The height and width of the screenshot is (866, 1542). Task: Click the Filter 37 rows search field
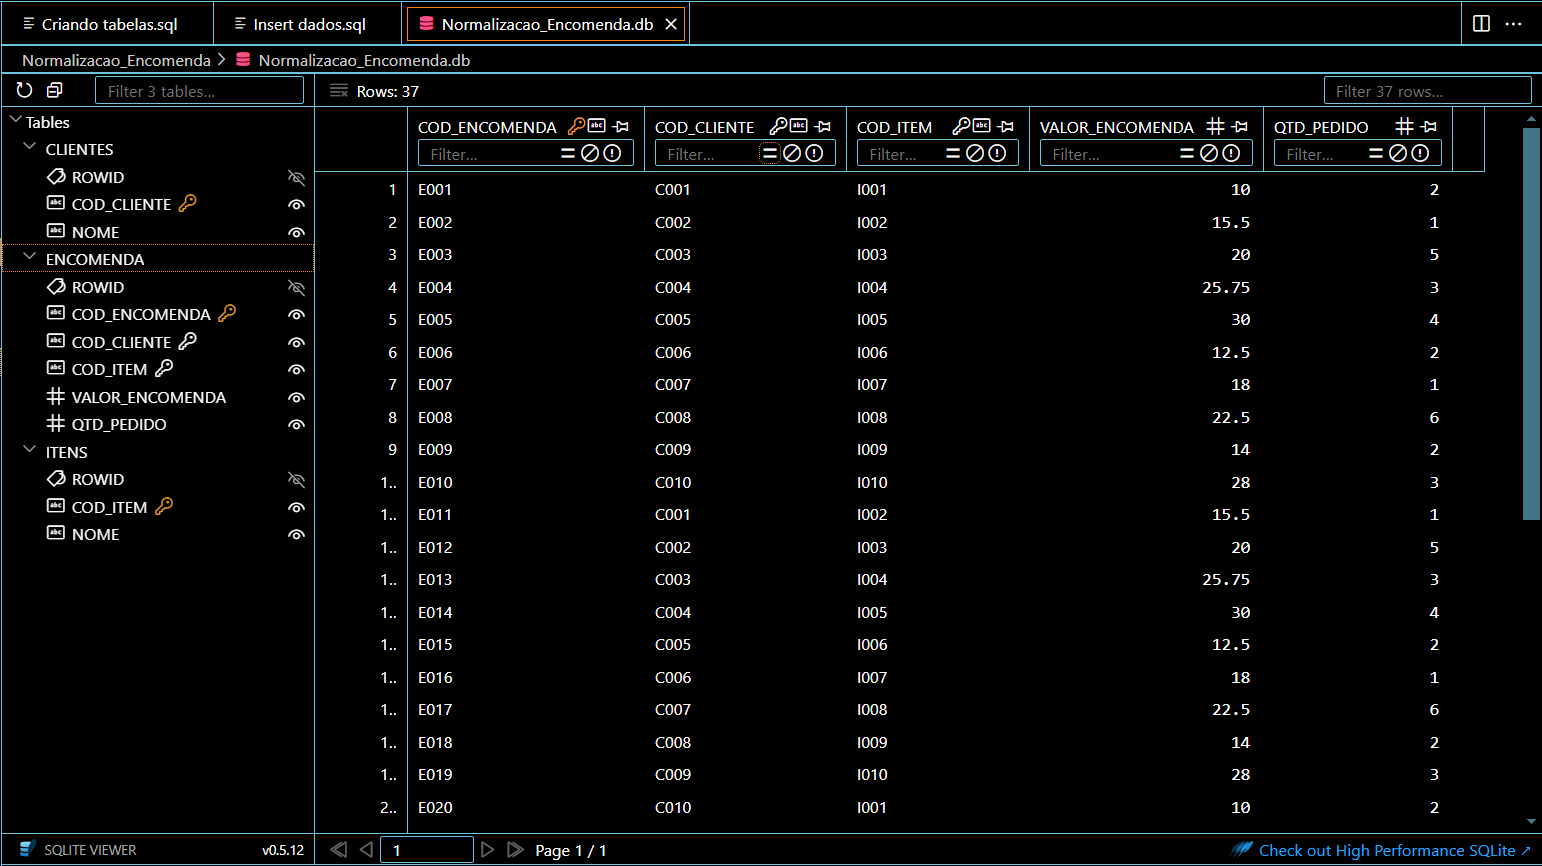(1427, 91)
